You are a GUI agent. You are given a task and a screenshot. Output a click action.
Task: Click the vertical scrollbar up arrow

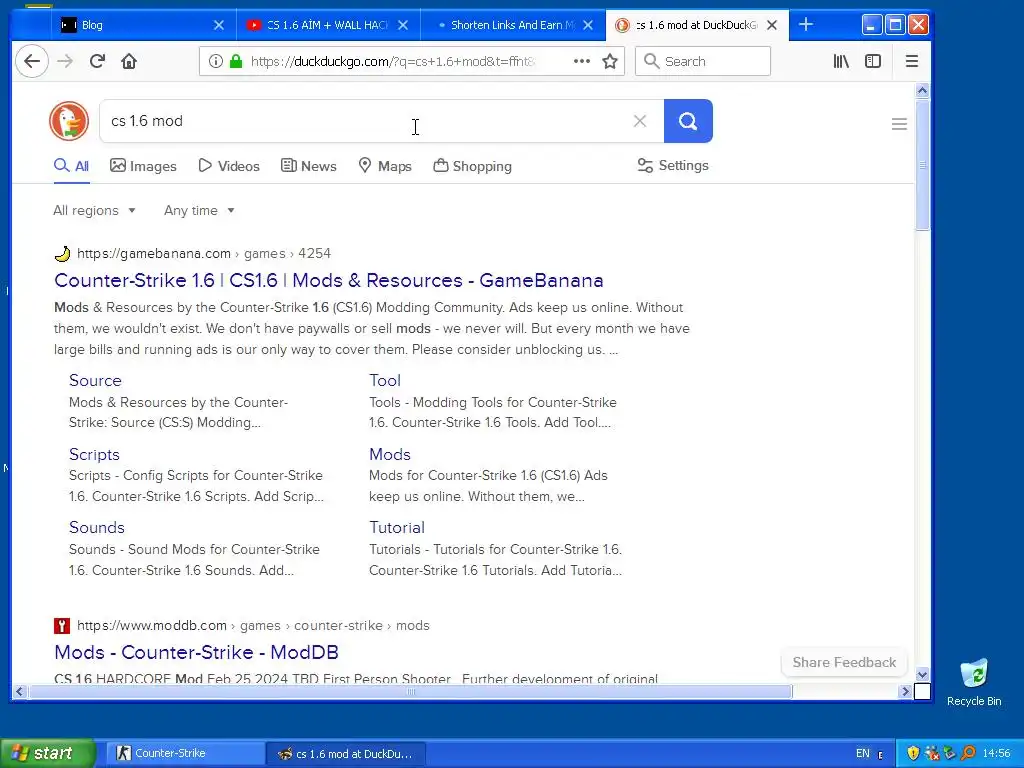(922, 91)
